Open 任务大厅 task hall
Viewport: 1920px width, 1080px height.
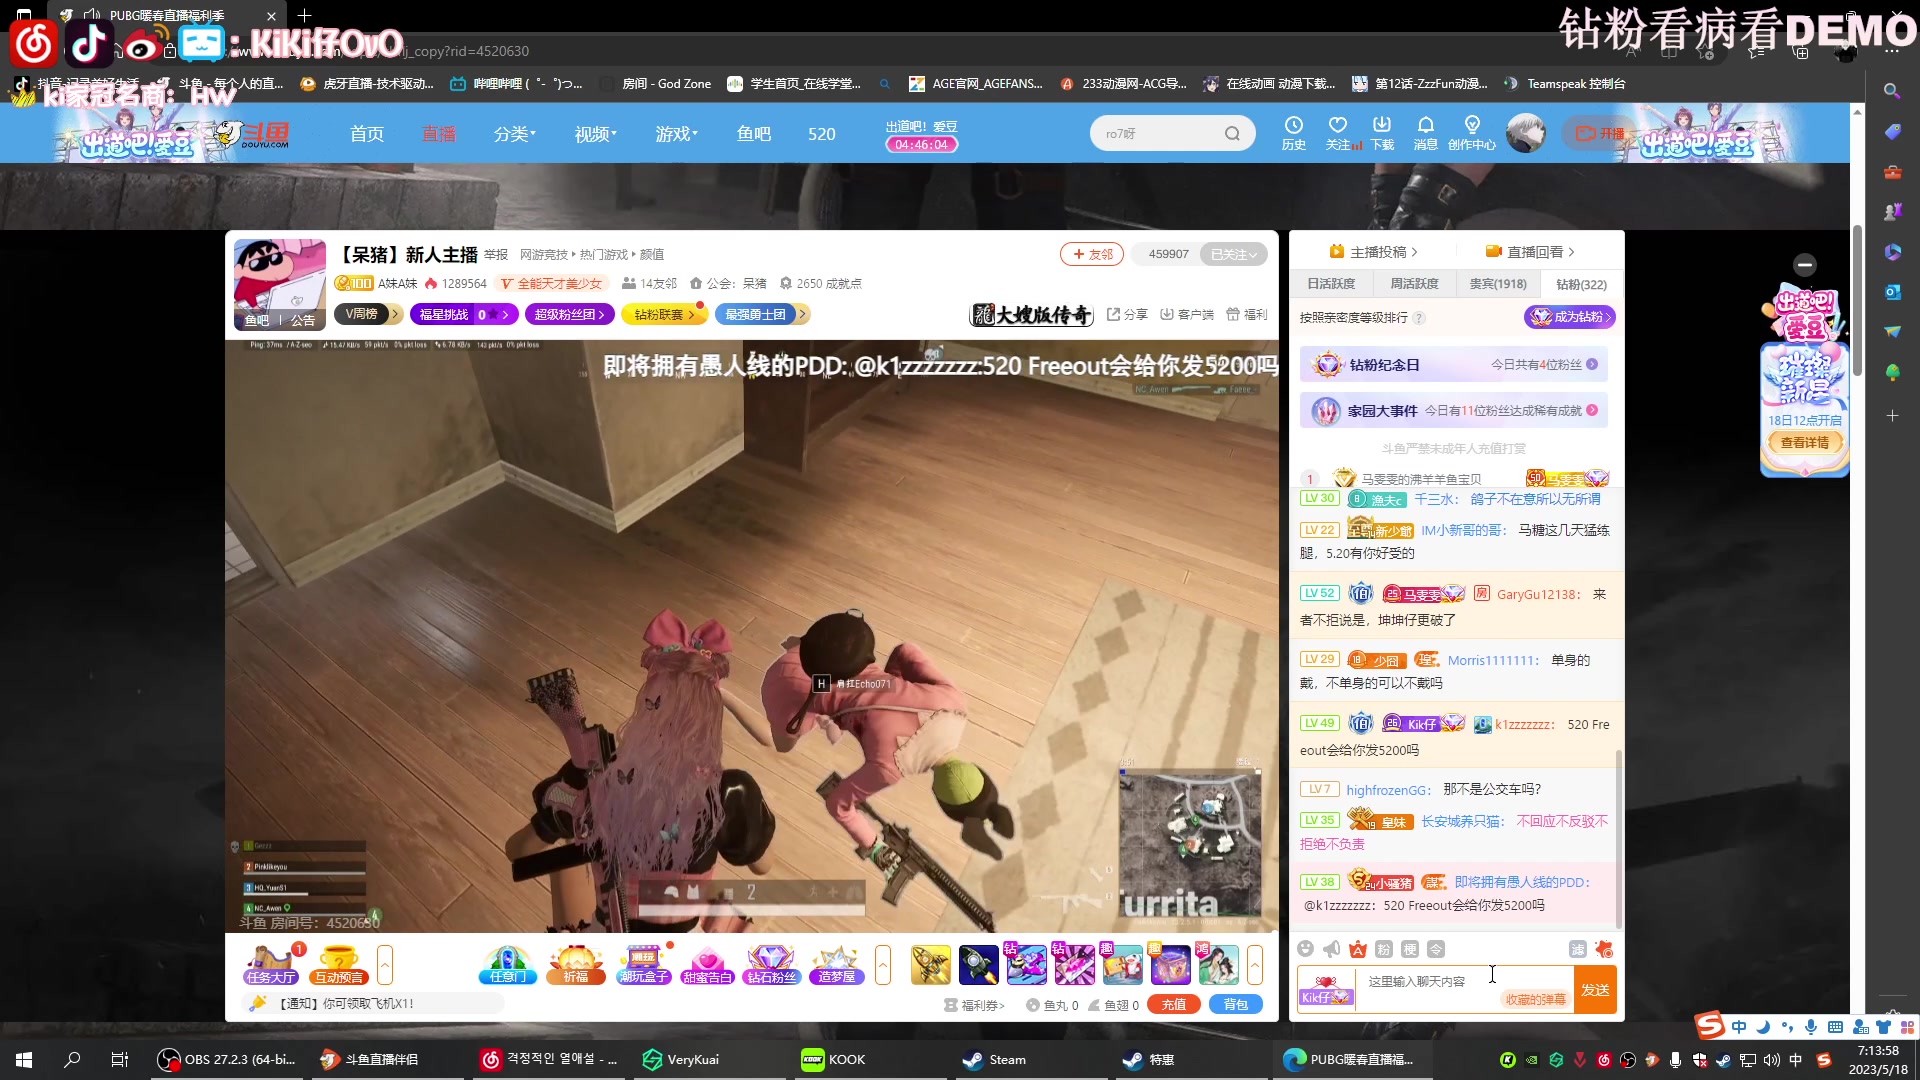click(270, 965)
